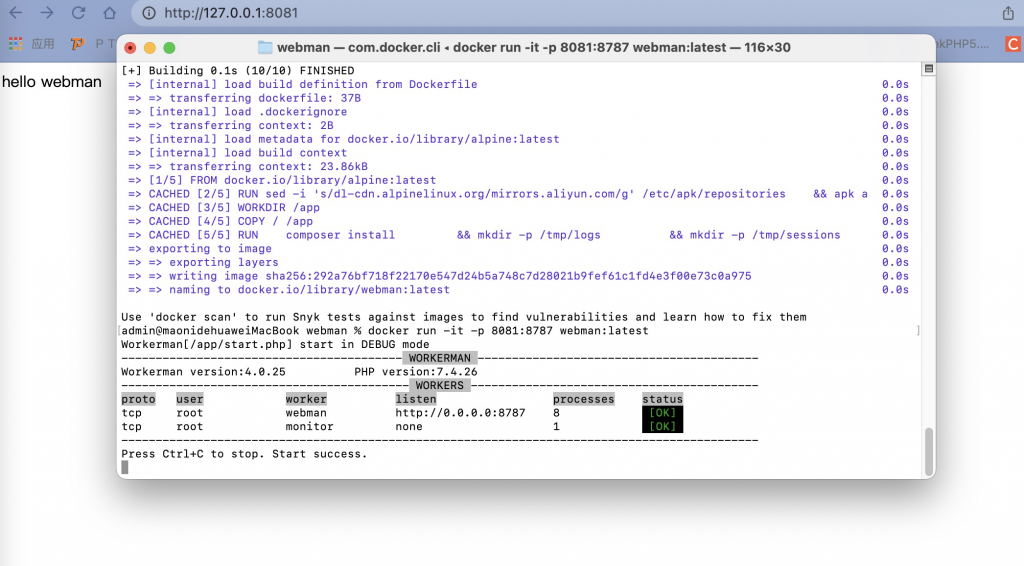Minimize the webman terminal window
Viewport: 1024px width, 566px height.
(150, 48)
